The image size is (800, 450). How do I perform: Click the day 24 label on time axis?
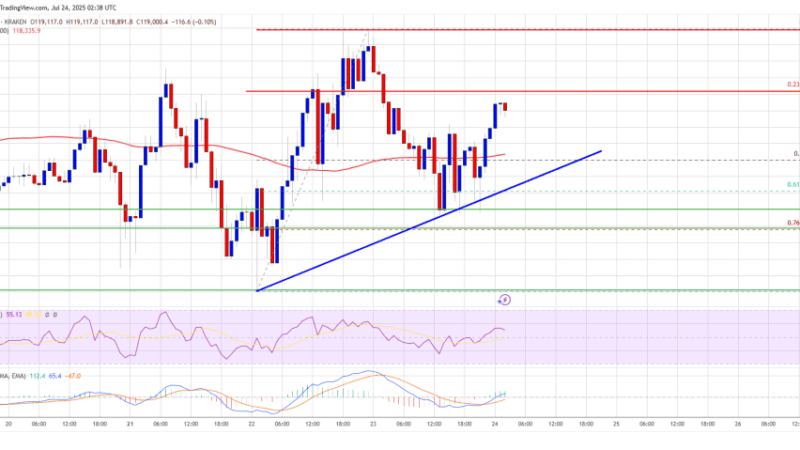click(x=494, y=424)
